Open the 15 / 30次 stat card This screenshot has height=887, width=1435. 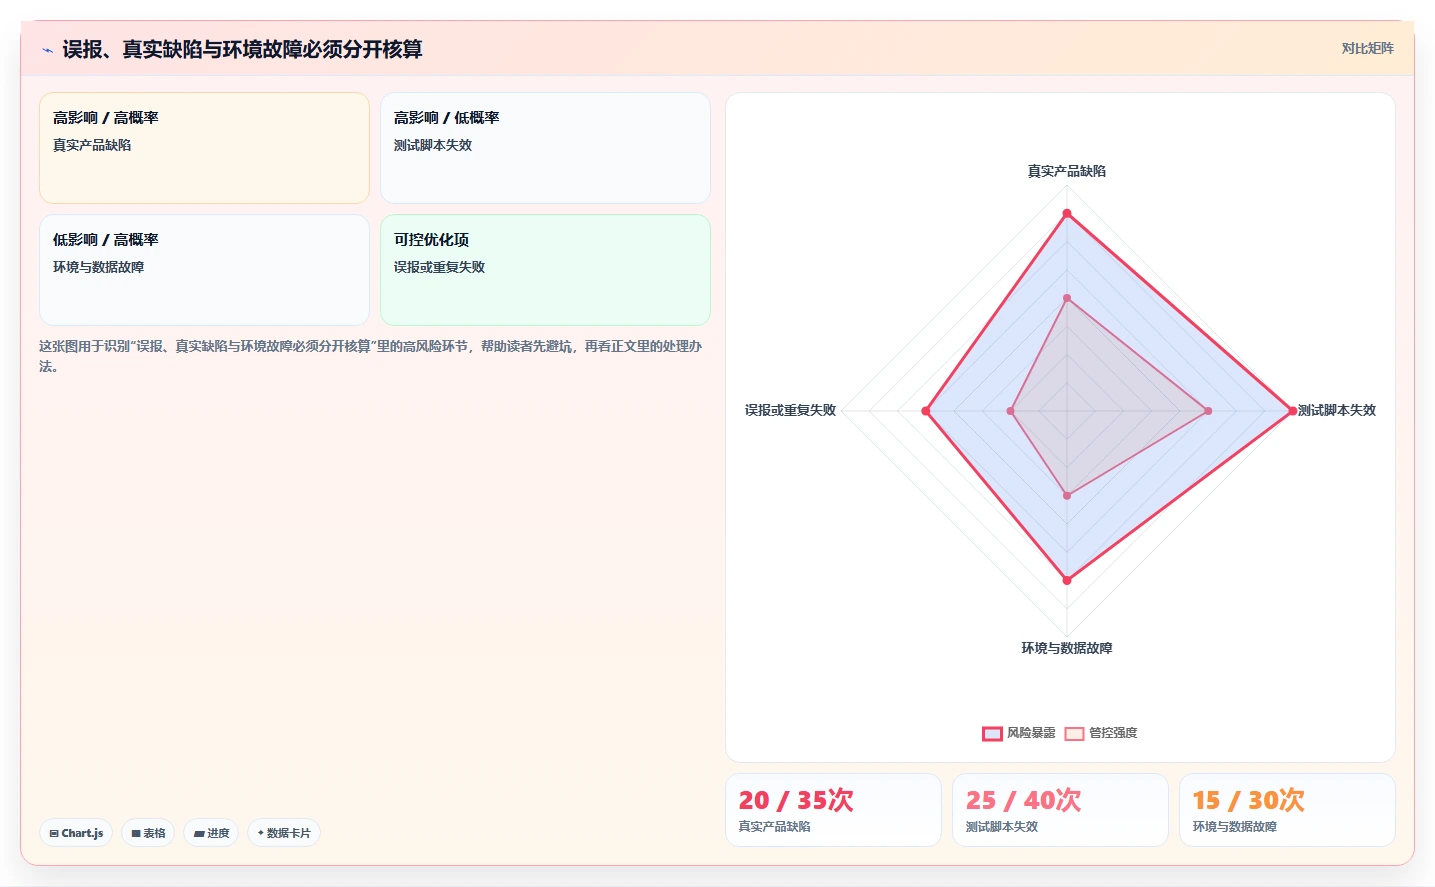pos(1287,810)
